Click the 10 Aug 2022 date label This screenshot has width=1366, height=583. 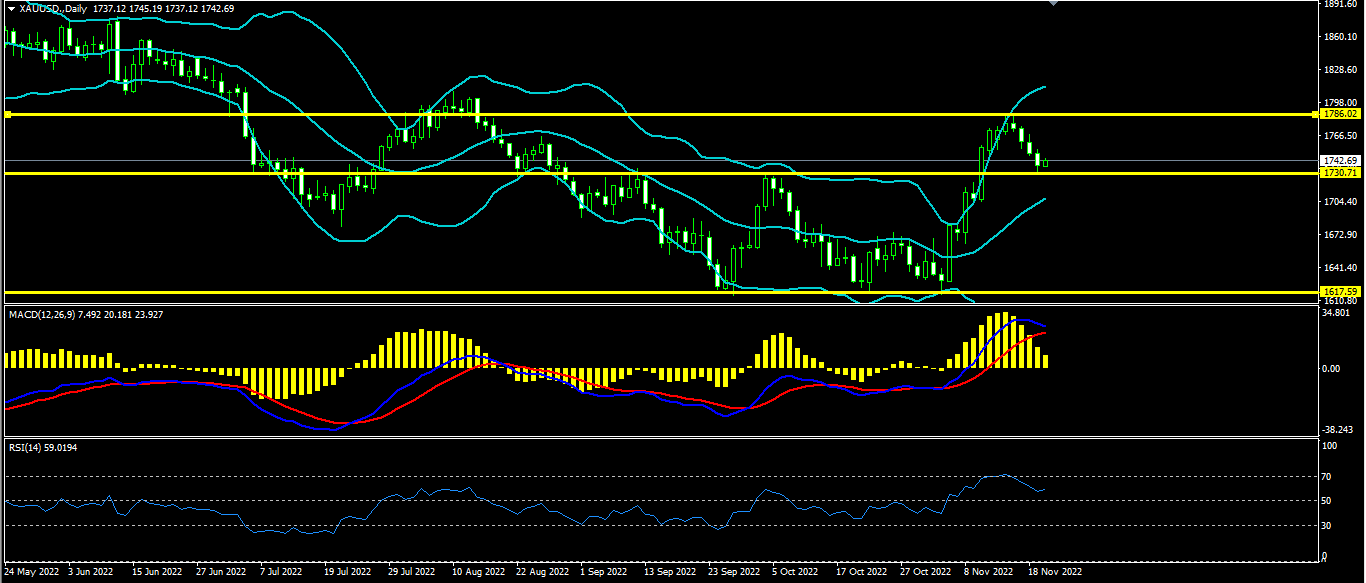click(477, 573)
